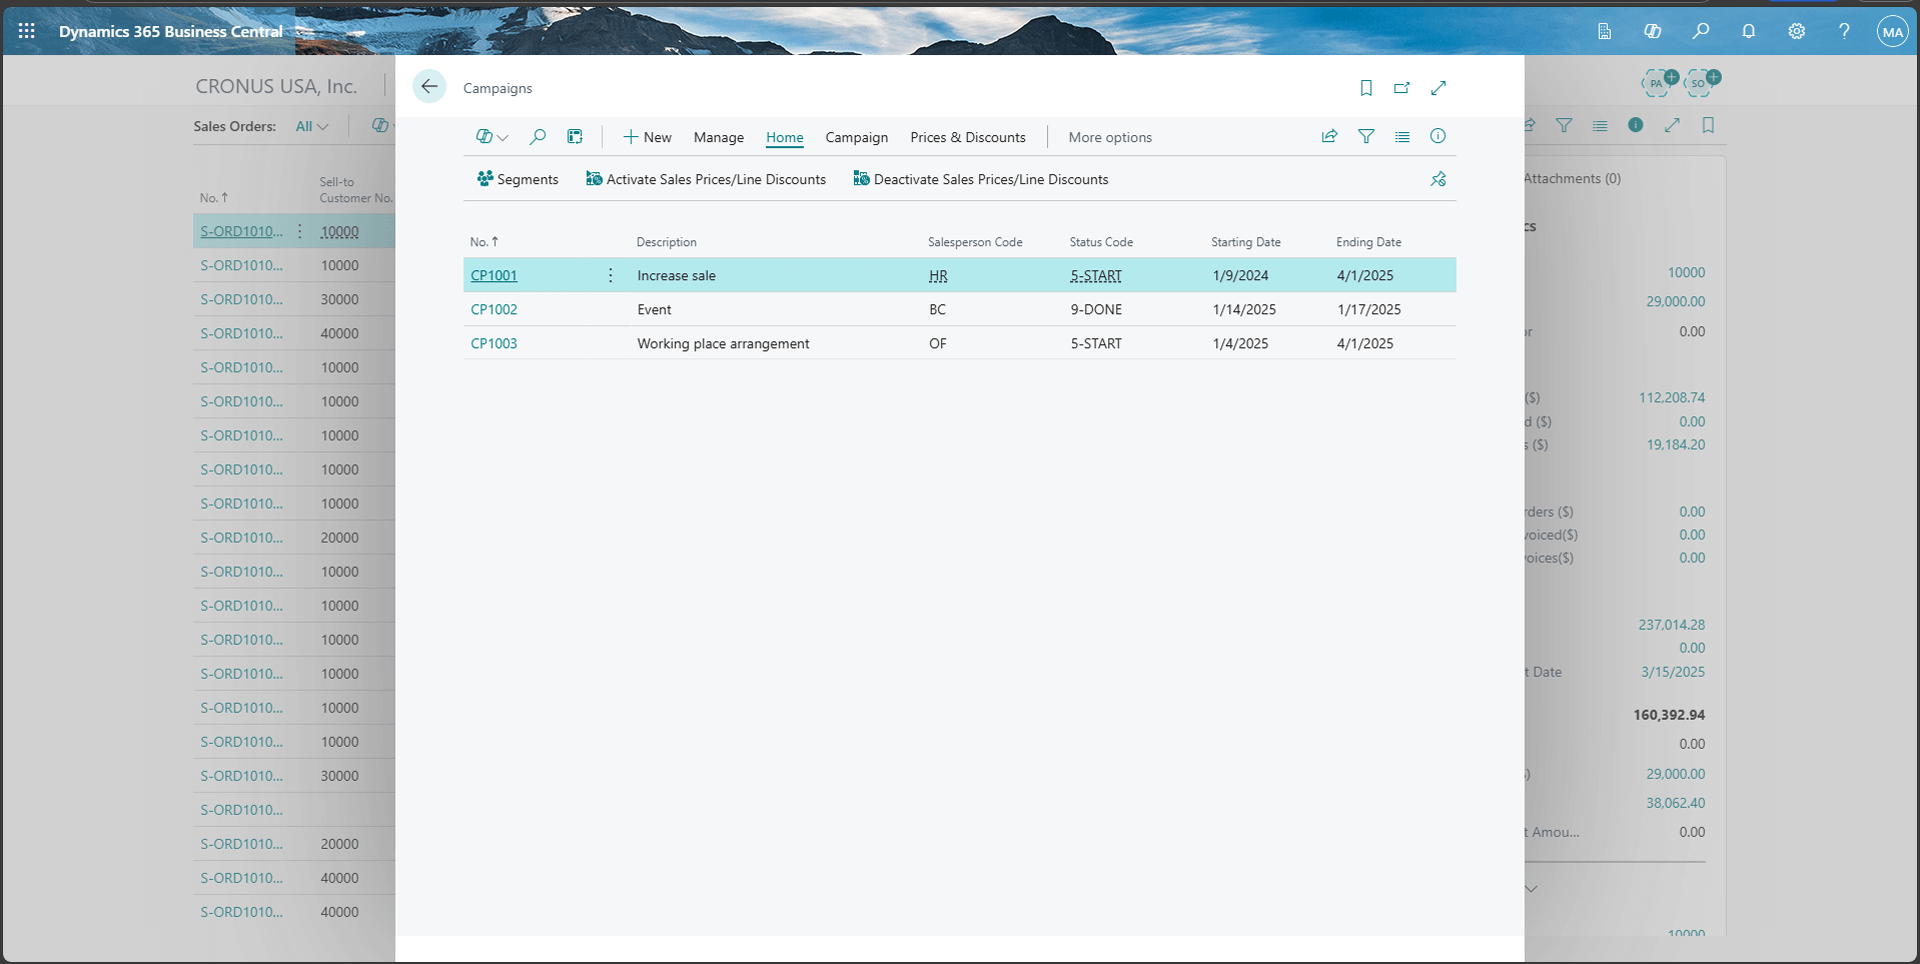Click Deactivate Sales Prices/Line Discounts
This screenshot has width=1920, height=964.
click(981, 179)
